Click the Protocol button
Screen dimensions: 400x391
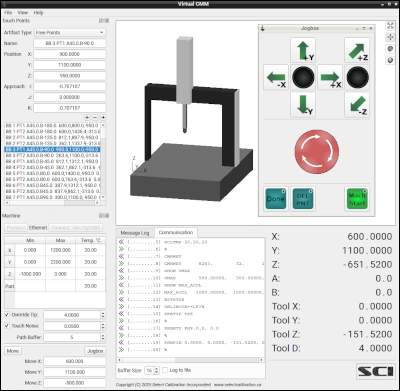click(16, 228)
